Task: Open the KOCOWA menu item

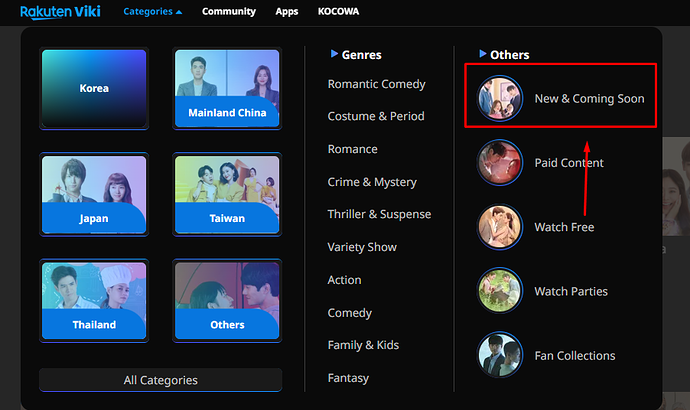Action: 338,11
